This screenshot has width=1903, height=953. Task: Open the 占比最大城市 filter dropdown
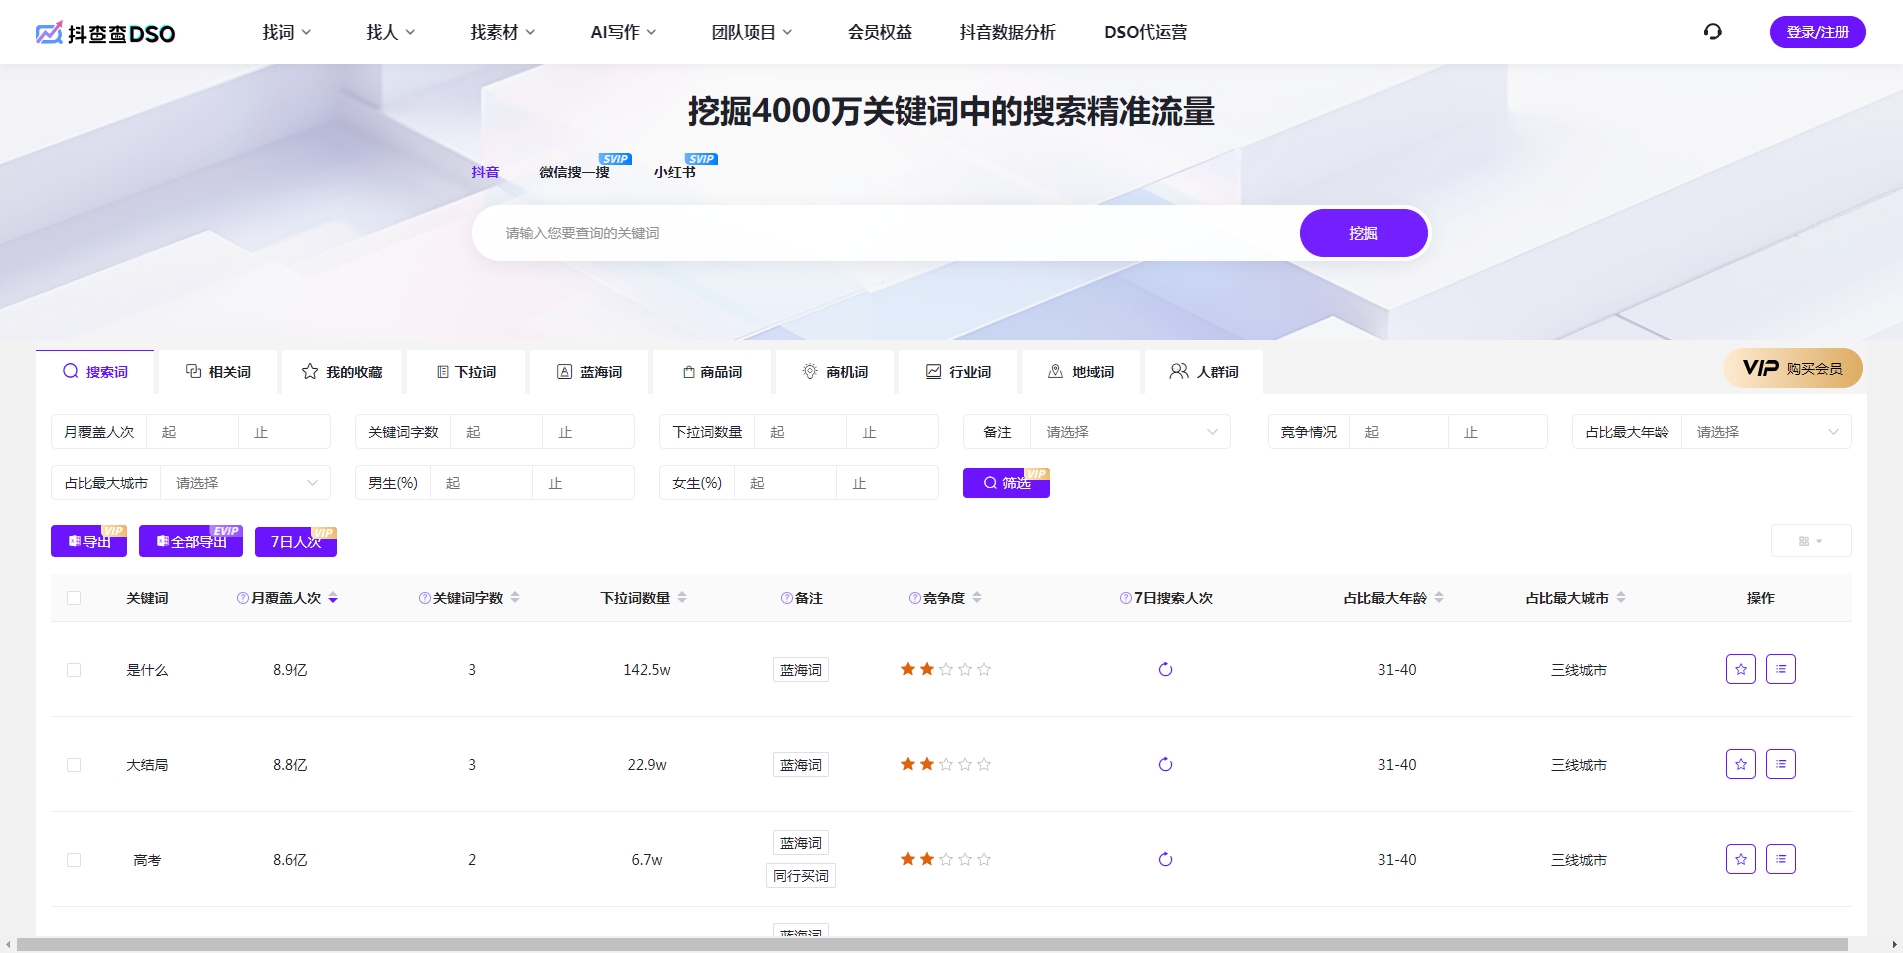245,483
